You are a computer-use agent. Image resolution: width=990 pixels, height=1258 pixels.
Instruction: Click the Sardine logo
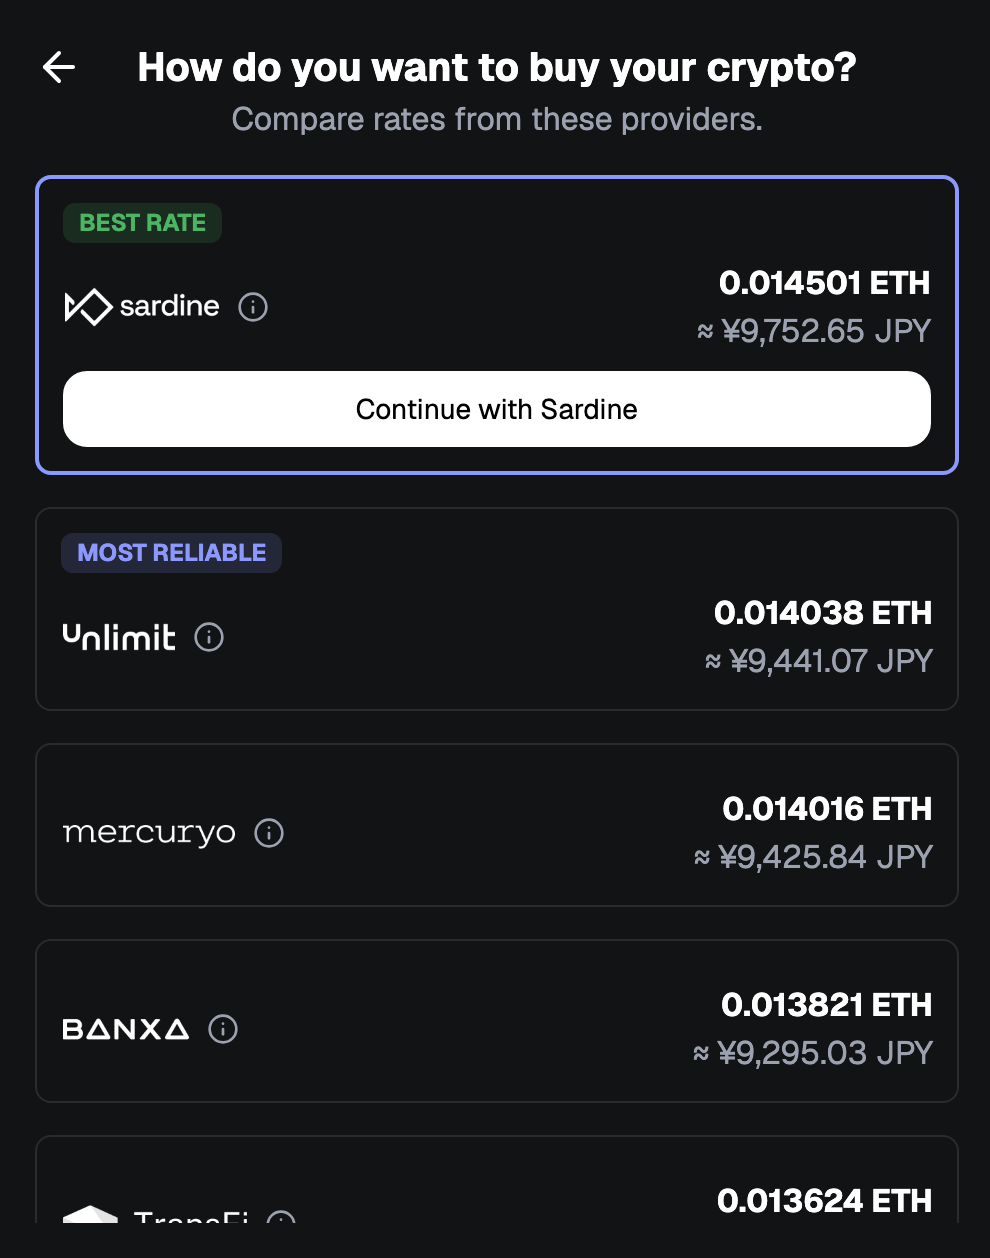[x=142, y=307]
